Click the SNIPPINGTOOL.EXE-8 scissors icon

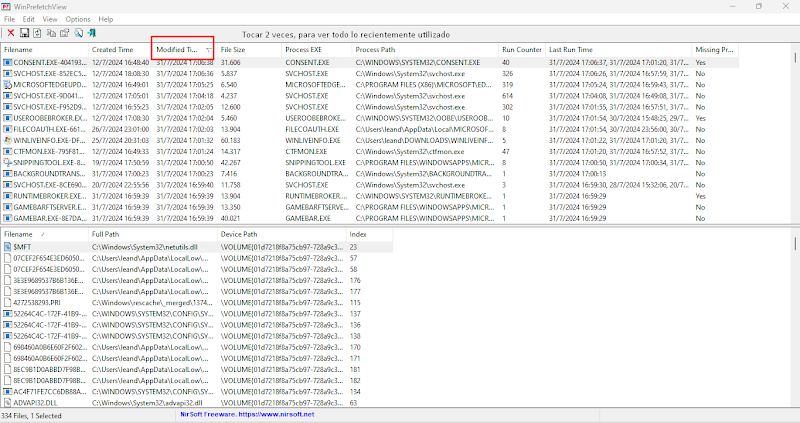[7, 163]
